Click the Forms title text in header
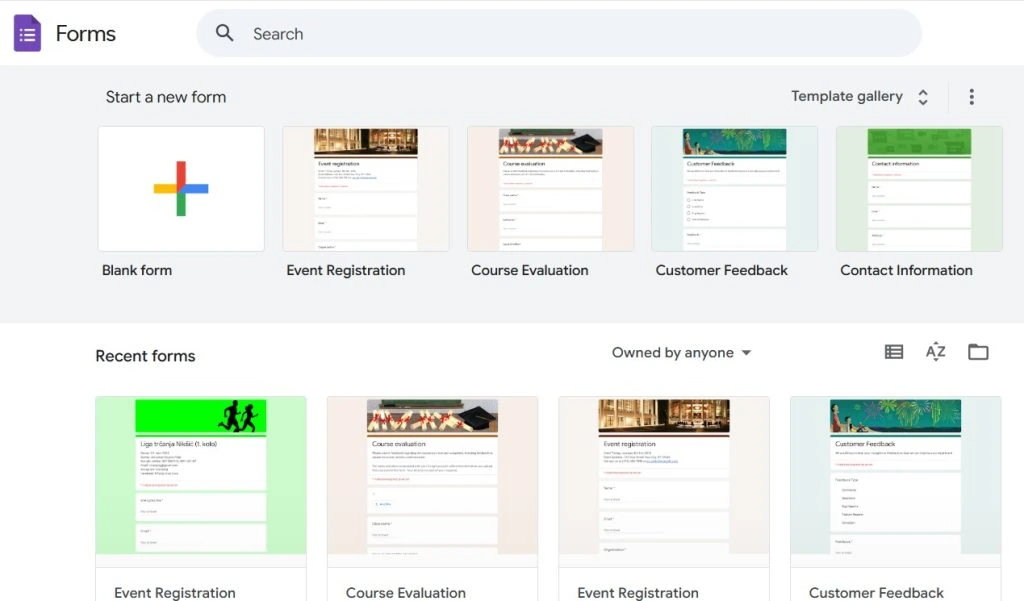 86,34
